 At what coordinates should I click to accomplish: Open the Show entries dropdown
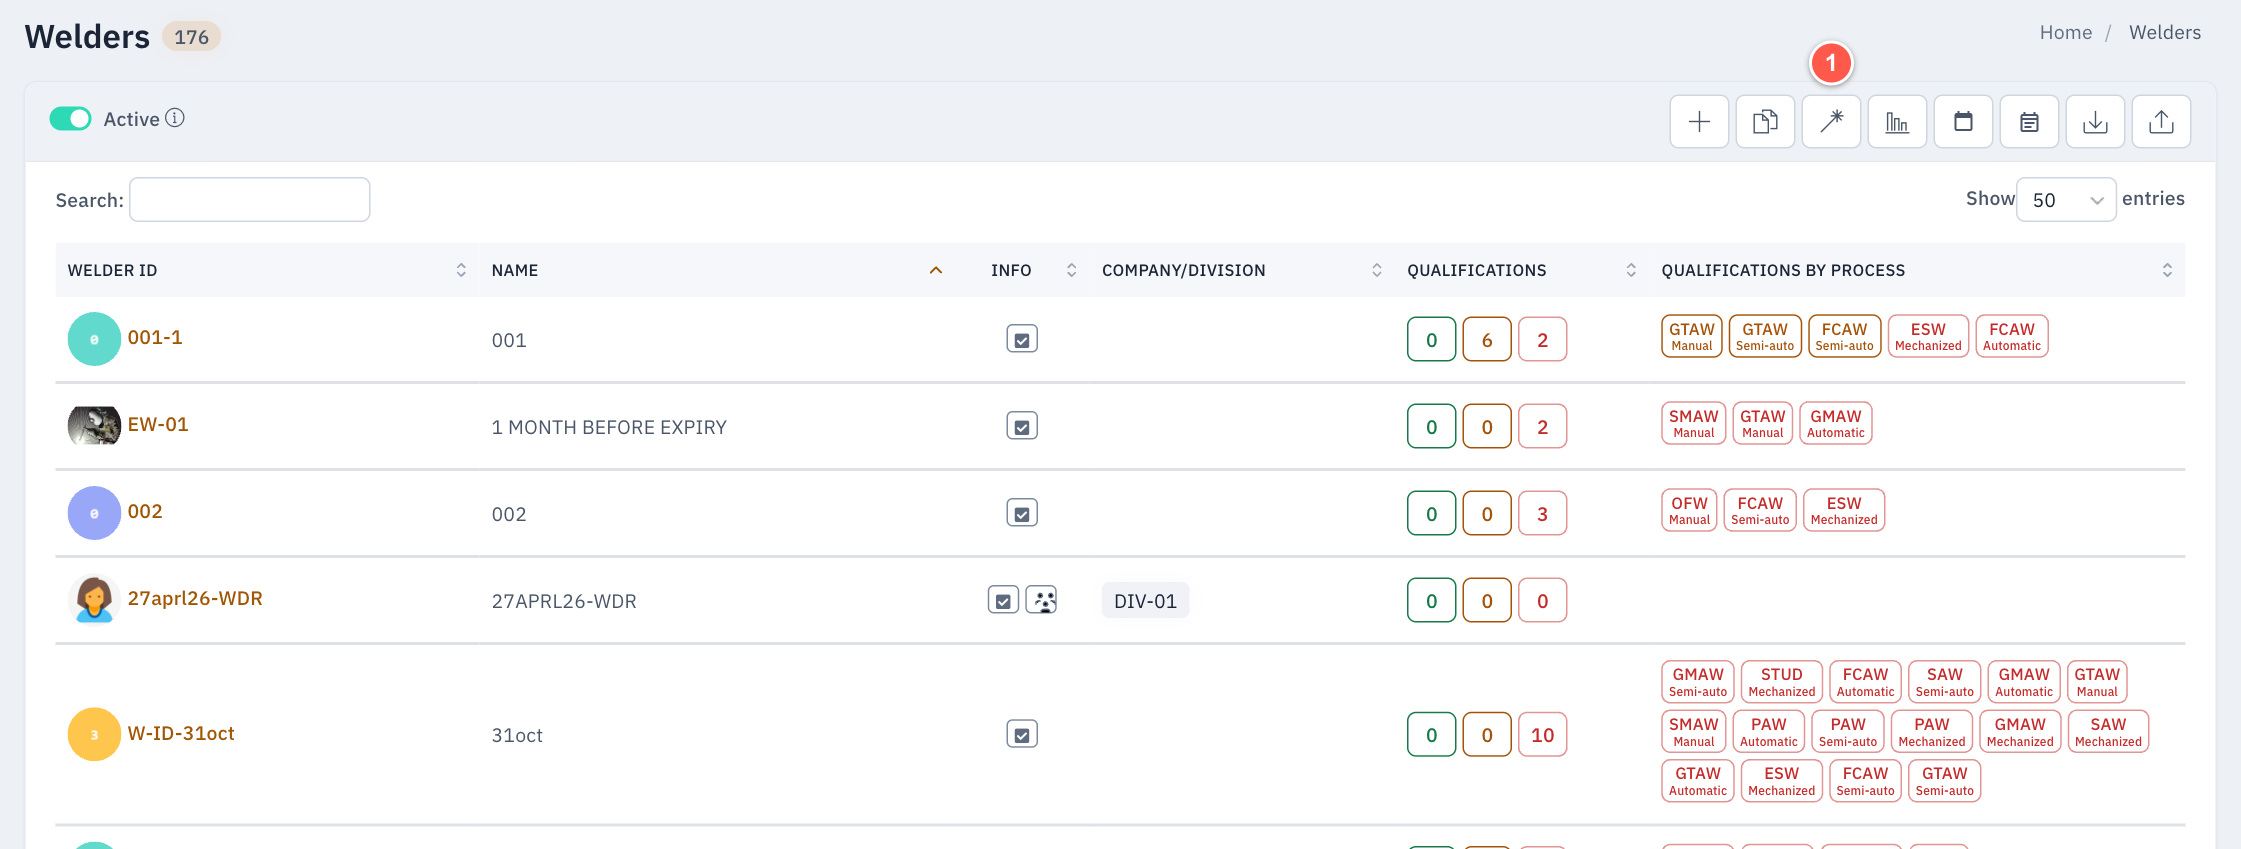pos(2066,200)
